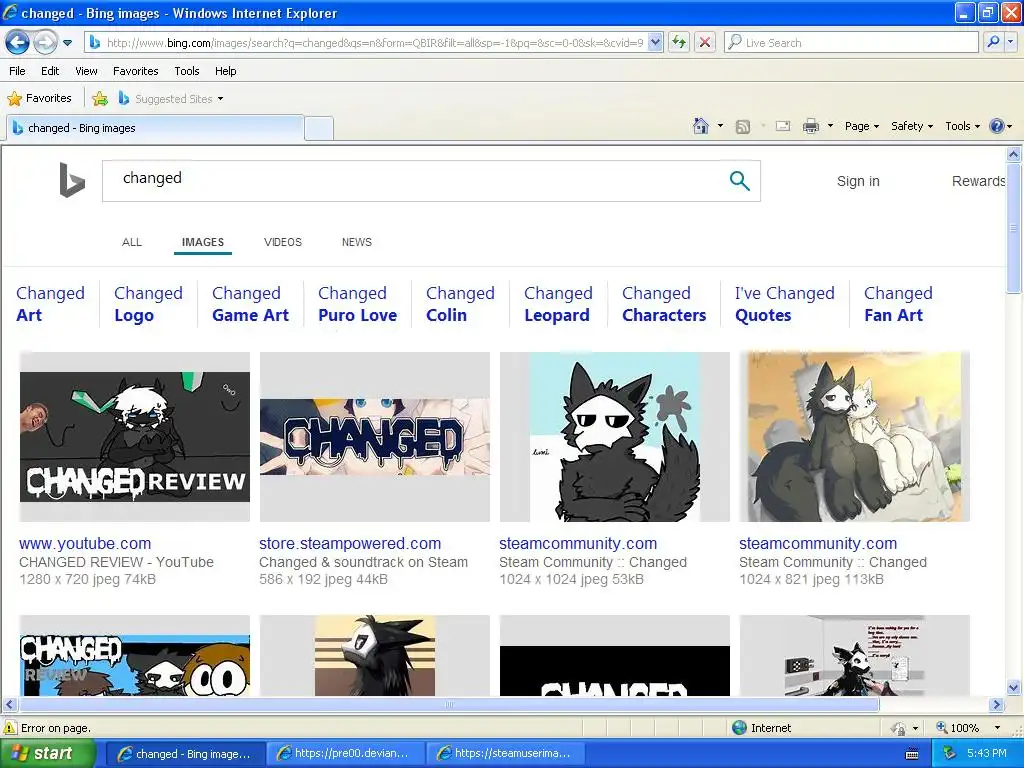The width and height of the screenshot is (1024, 768).
Task: Click the vertical scrollbar down arrow
Action: pos(1014,687)
